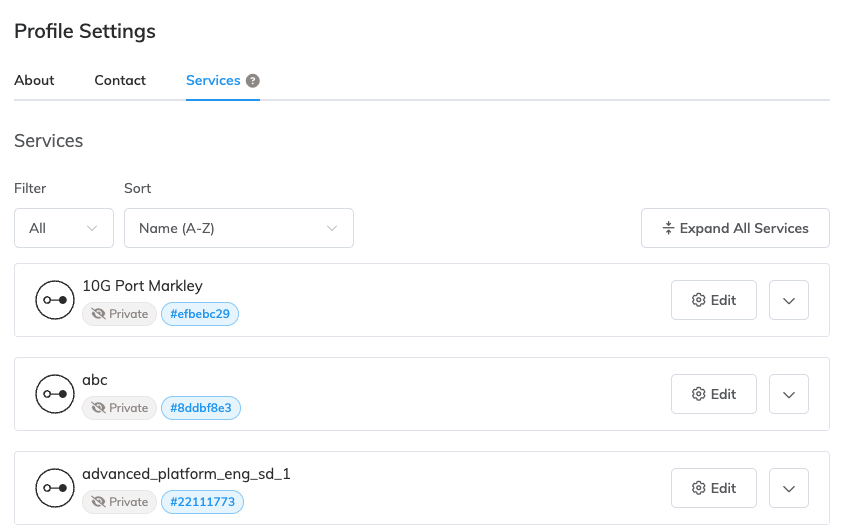Click the #efbebc29 ID tag
The height and width of the screenshot is (531, 848).
200,314
